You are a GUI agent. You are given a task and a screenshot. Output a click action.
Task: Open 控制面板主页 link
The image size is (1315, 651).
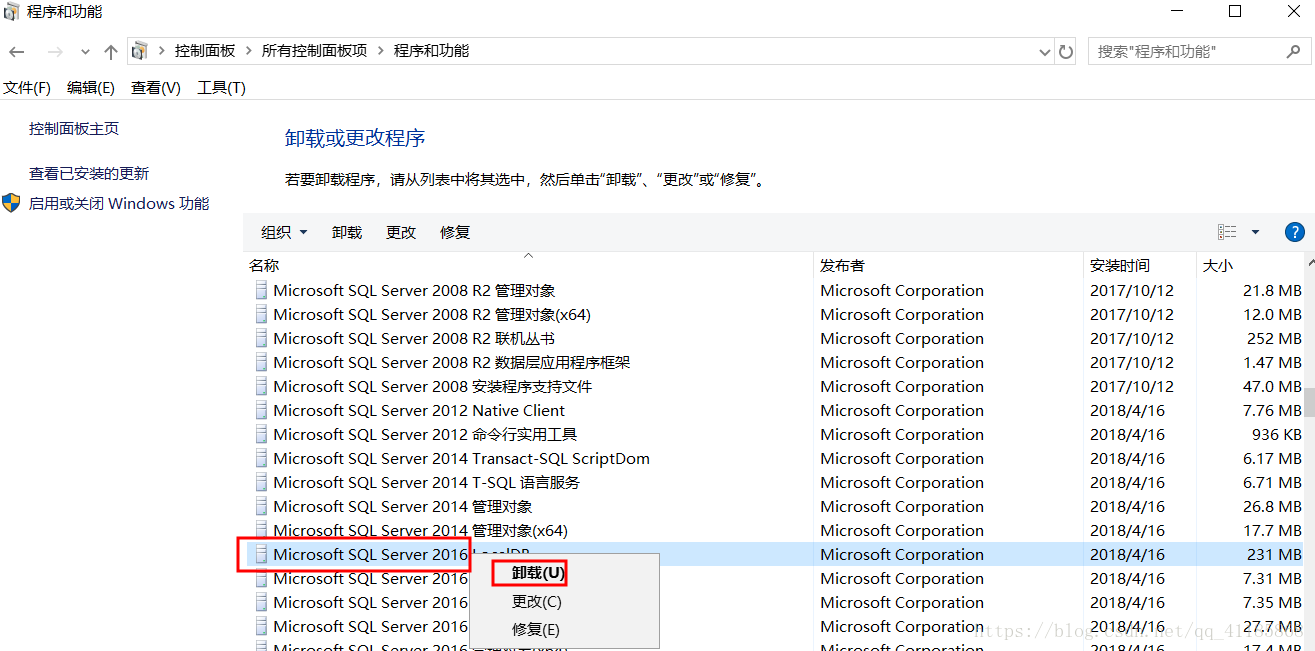pos(74,129)
